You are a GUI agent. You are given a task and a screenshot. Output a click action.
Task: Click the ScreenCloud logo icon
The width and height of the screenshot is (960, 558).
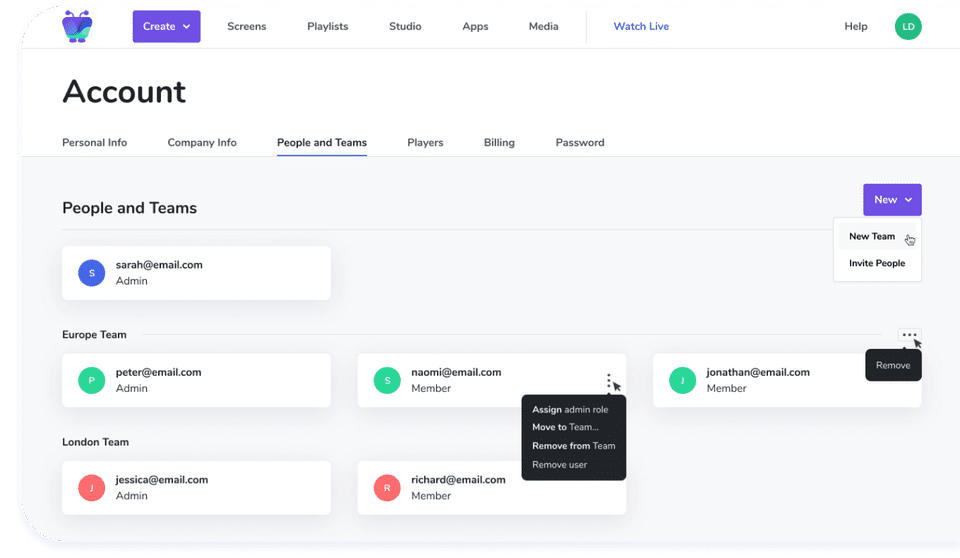(x=77, y=26)
